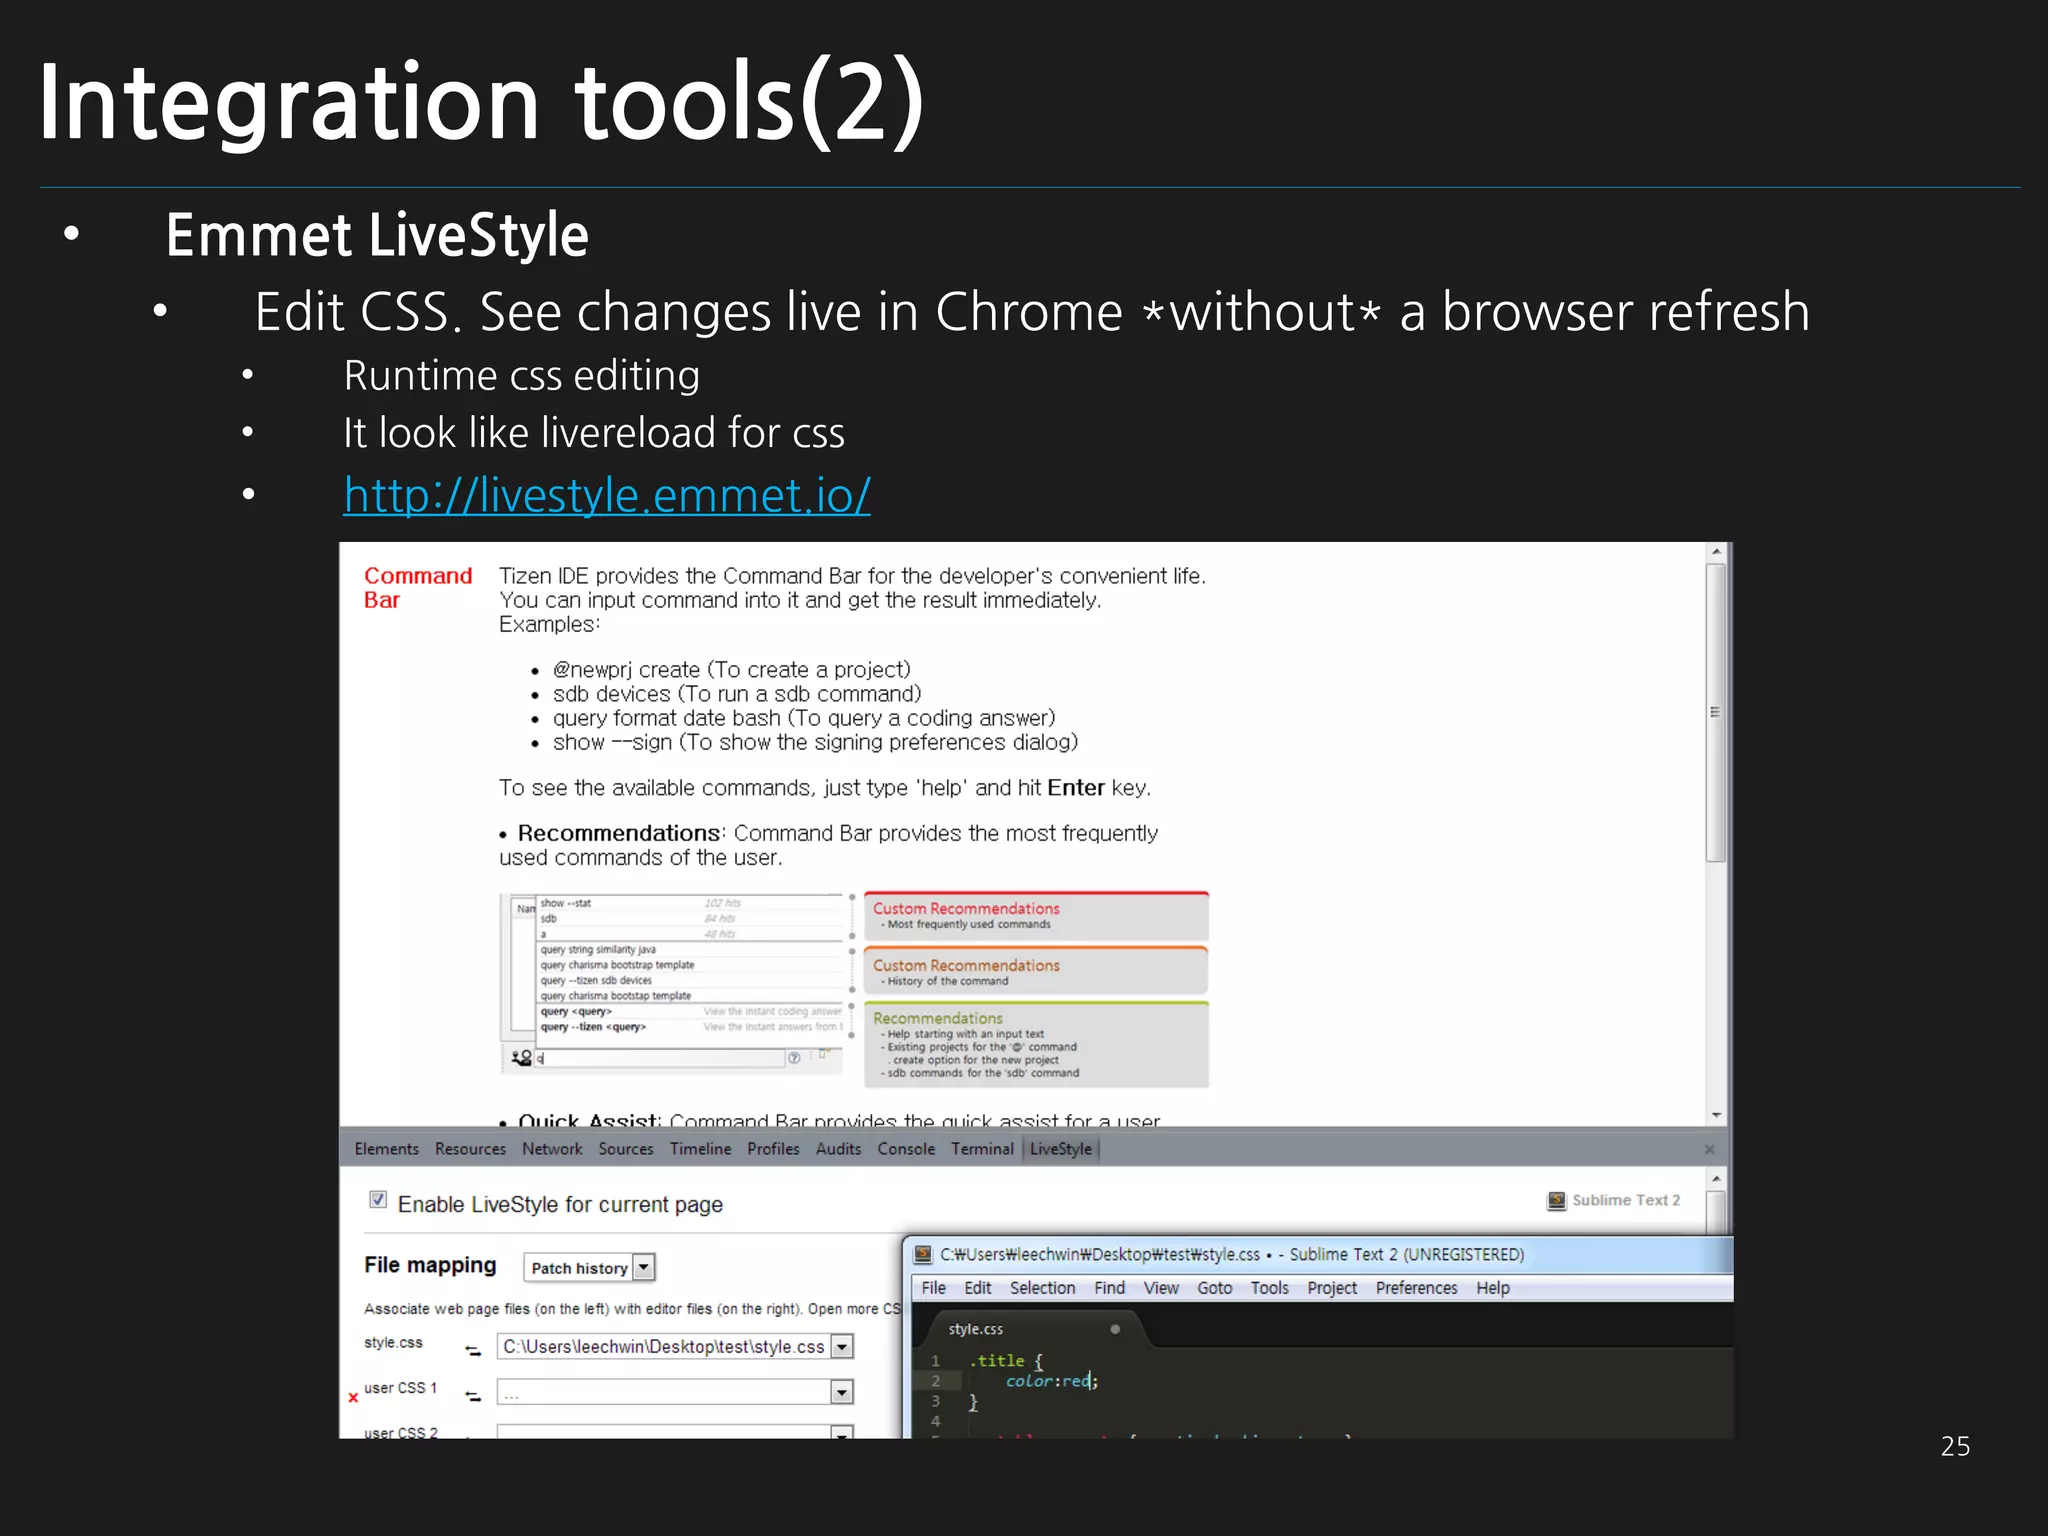Open the Preferences menu in Sublime Text
This screenshot has width=2048, height=1536.
pyautogui.click(x=1416, y=1288)
